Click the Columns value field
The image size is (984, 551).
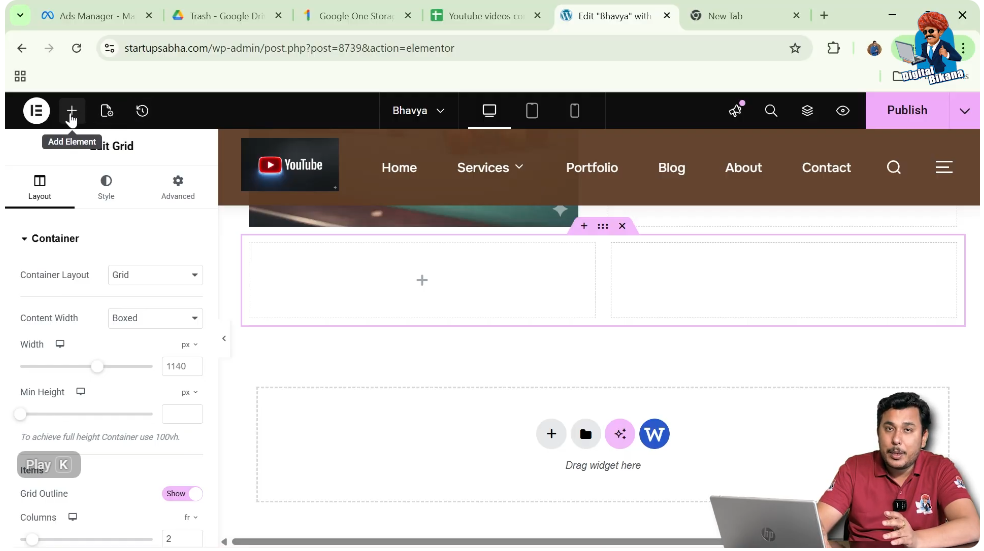click(x=182, y=538)
